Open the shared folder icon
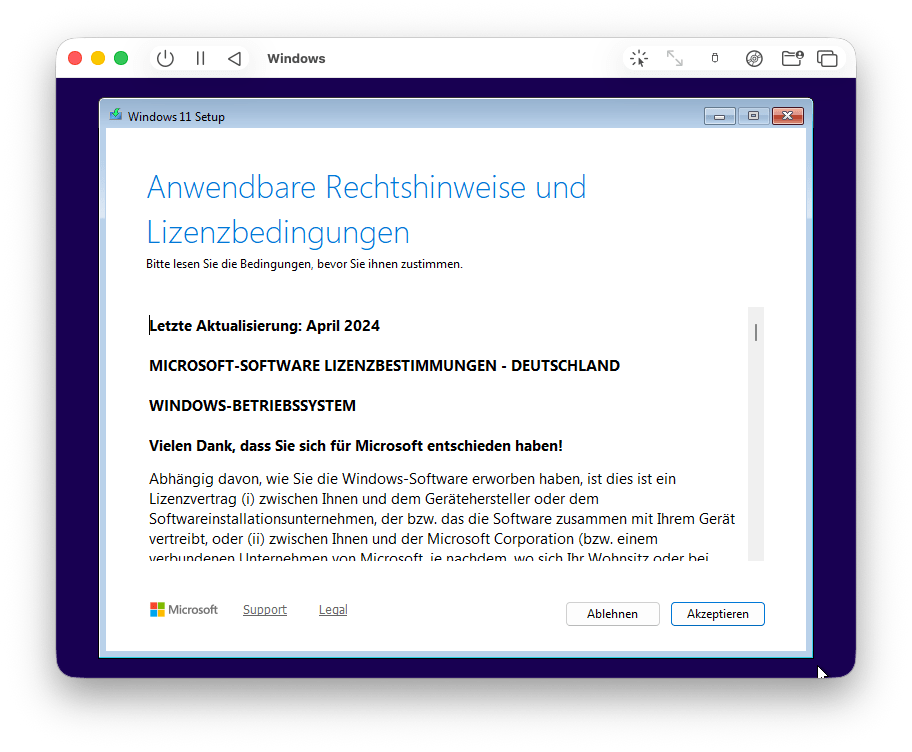The width and height of the screenshot is (912, 752). [792, 59]
